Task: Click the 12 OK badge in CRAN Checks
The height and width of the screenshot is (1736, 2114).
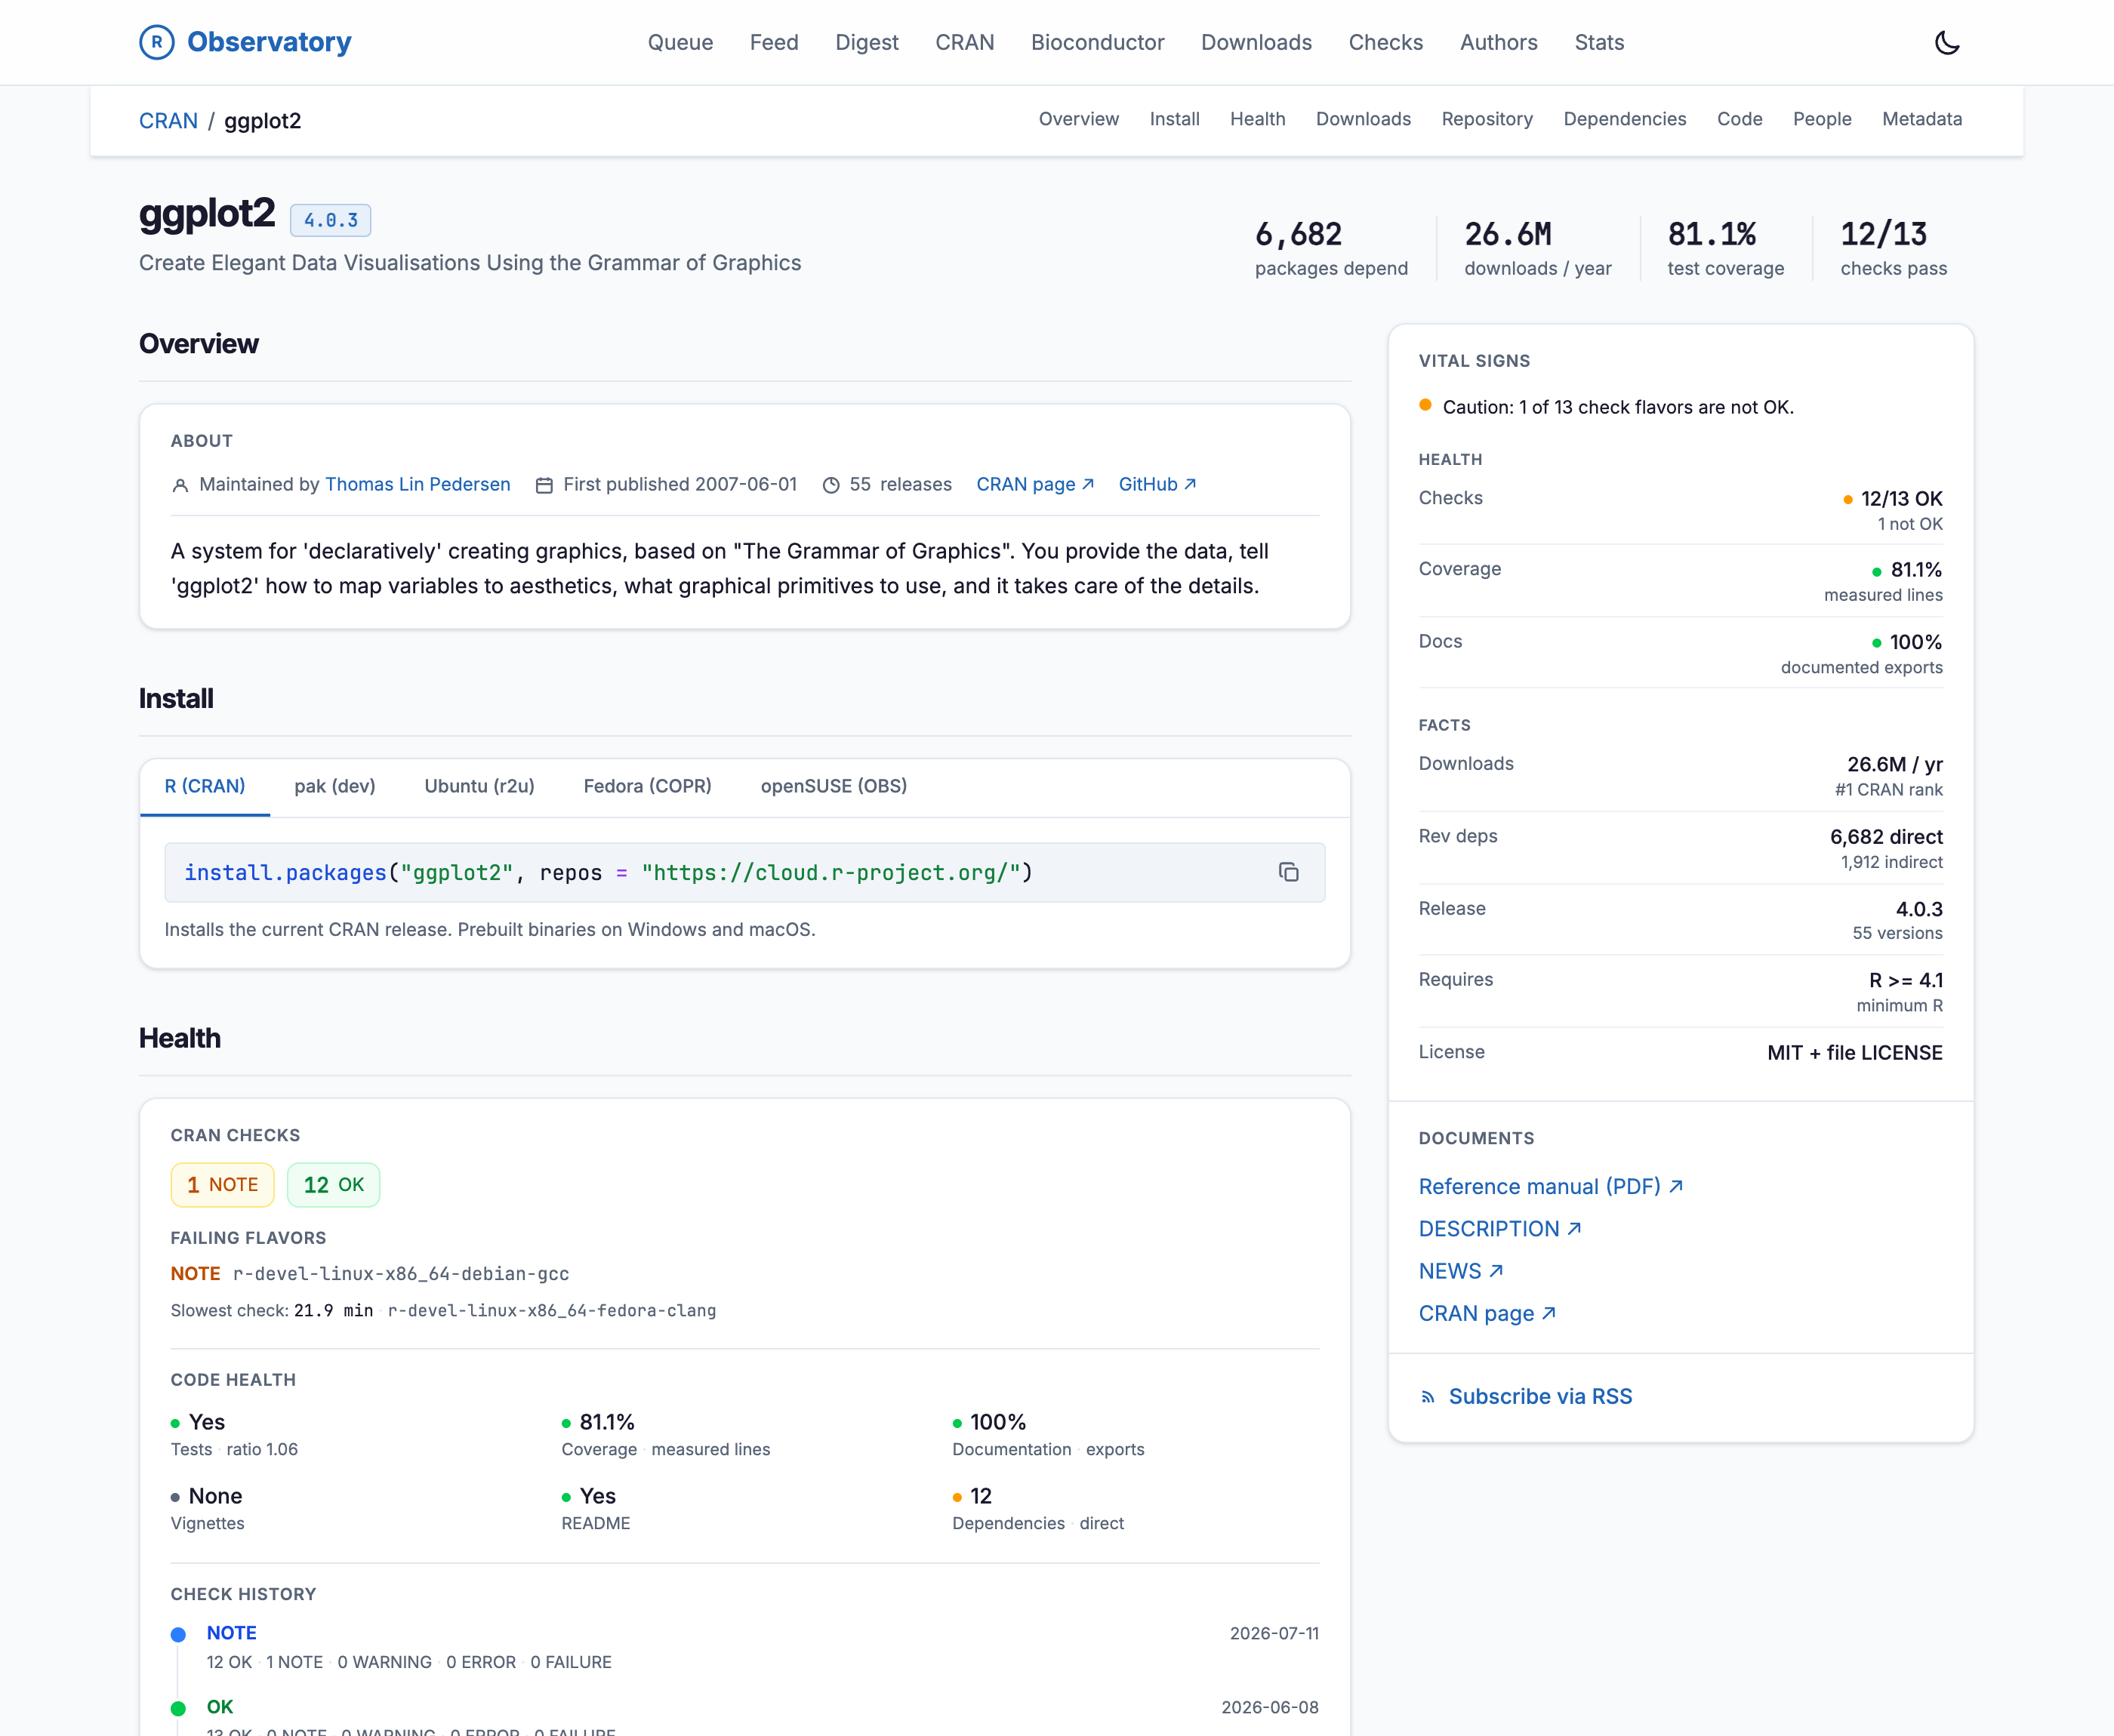Action: pos(333,1184)
